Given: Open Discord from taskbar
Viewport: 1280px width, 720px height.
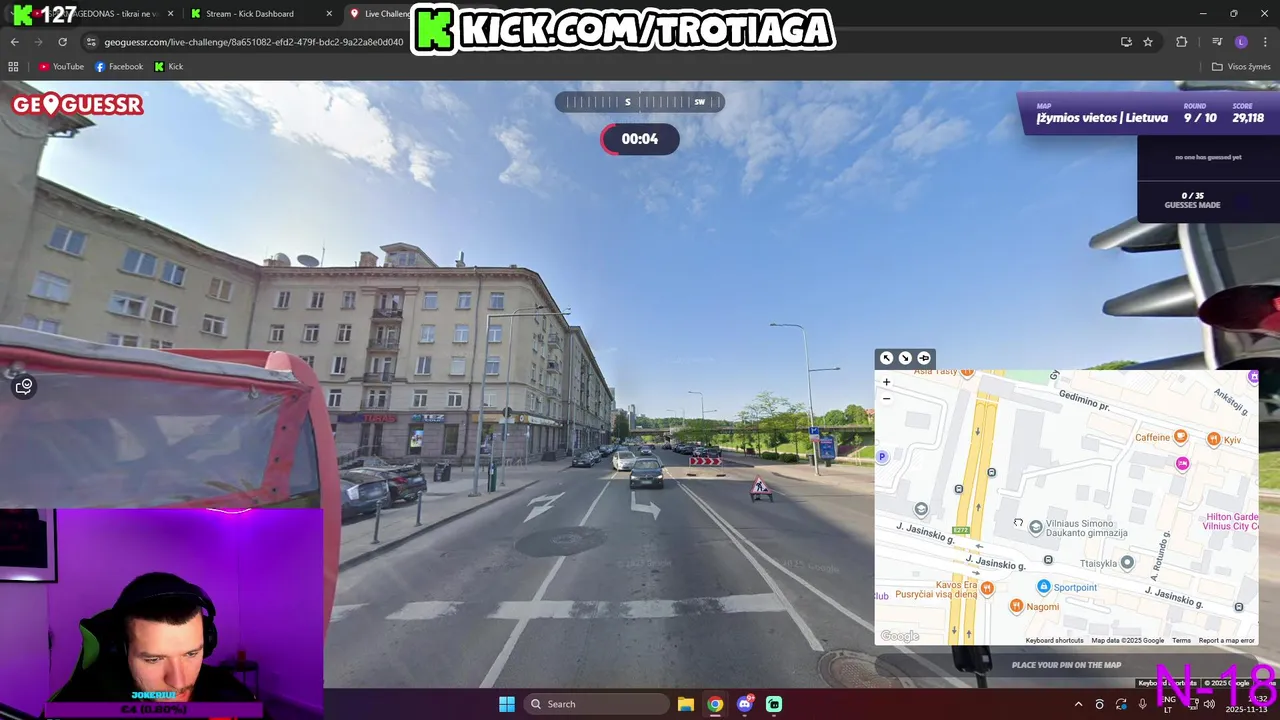Looking at the screenshot, I should [x=745, y=704].
